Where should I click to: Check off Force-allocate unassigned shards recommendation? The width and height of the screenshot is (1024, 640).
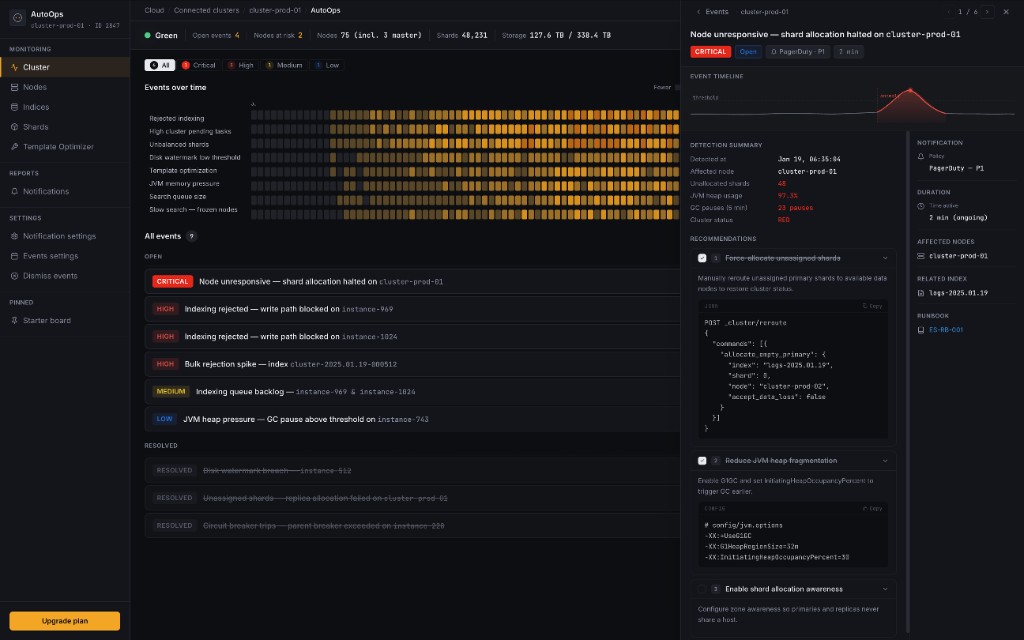[x=702, y=258]
